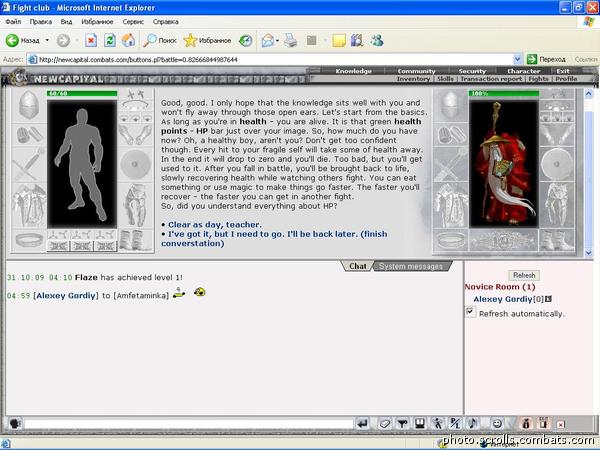The height and width of the screenshot is (450, 600).
Task: Open the Inventory link
Action: (413, 78)
